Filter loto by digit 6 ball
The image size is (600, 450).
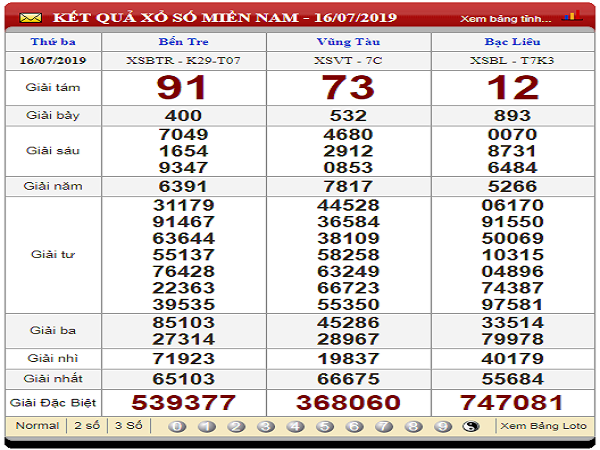[x=354, y=426]
